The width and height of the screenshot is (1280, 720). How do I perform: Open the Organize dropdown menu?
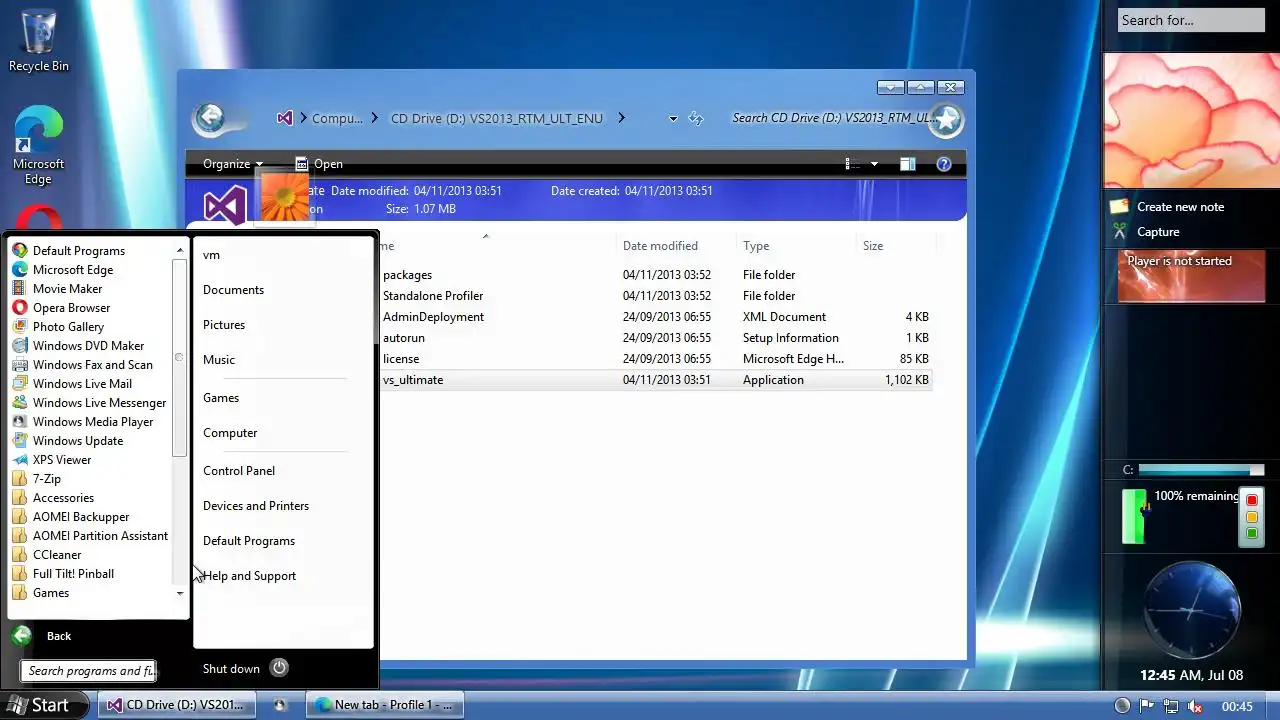[232, 164]
